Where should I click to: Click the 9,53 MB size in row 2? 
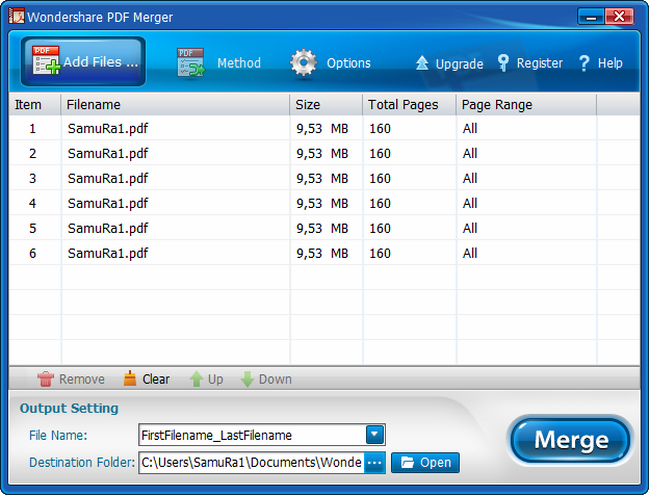pos(322,153)
